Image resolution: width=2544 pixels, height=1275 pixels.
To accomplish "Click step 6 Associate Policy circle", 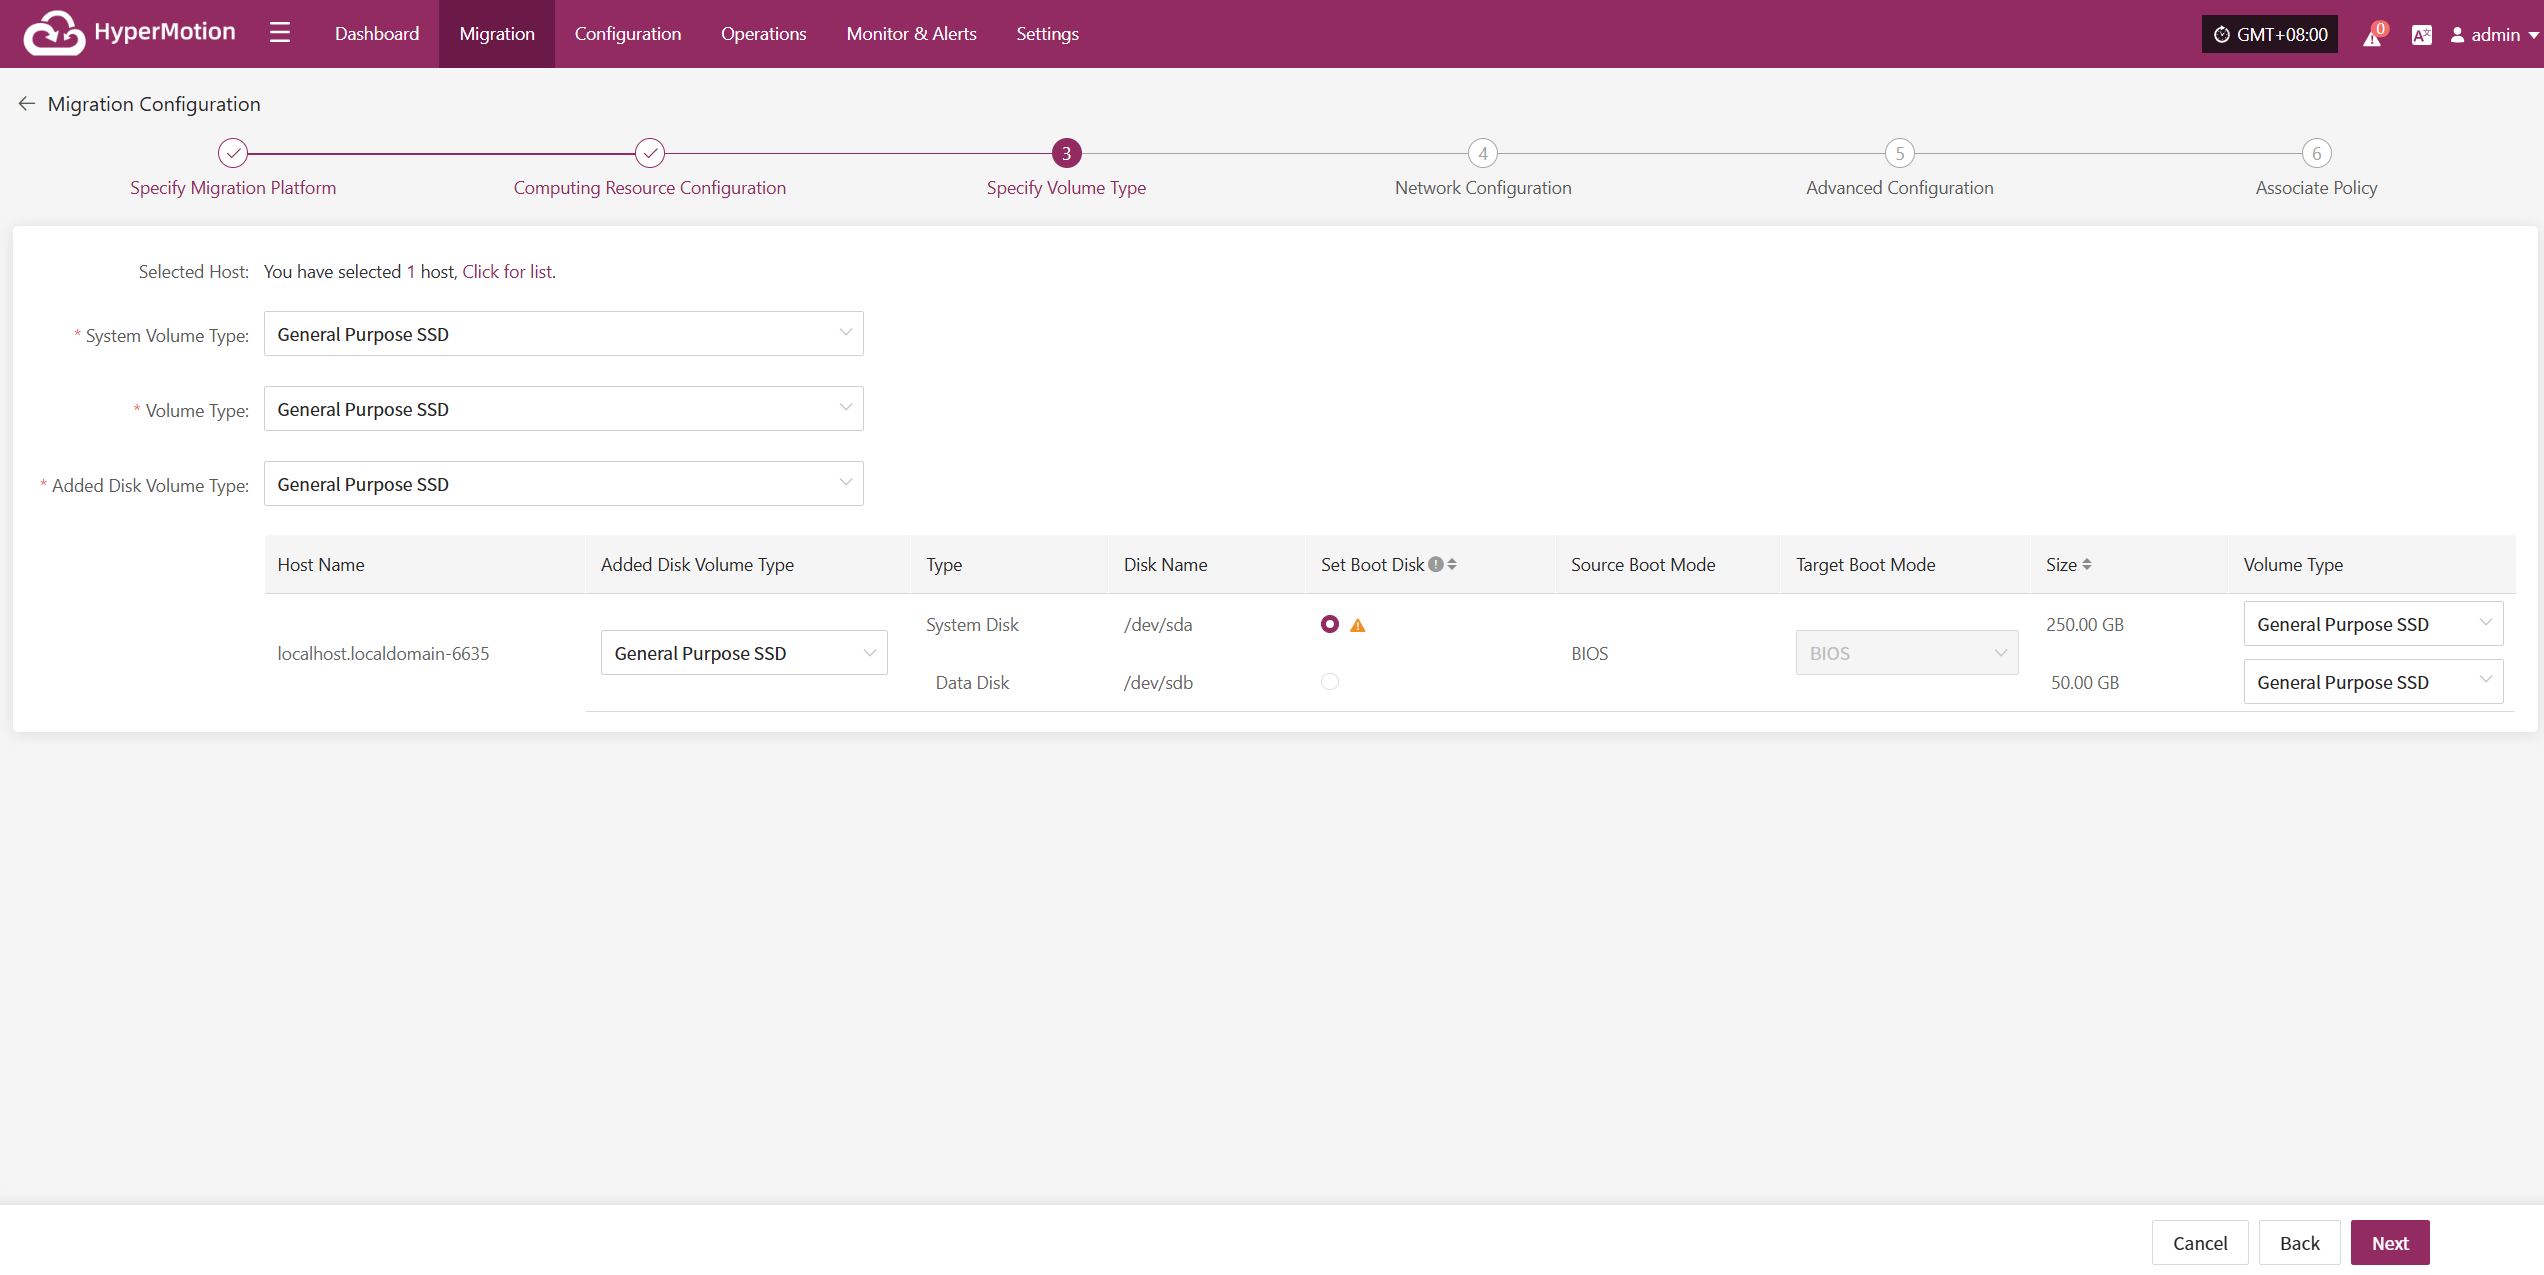I will (2316, 153).
